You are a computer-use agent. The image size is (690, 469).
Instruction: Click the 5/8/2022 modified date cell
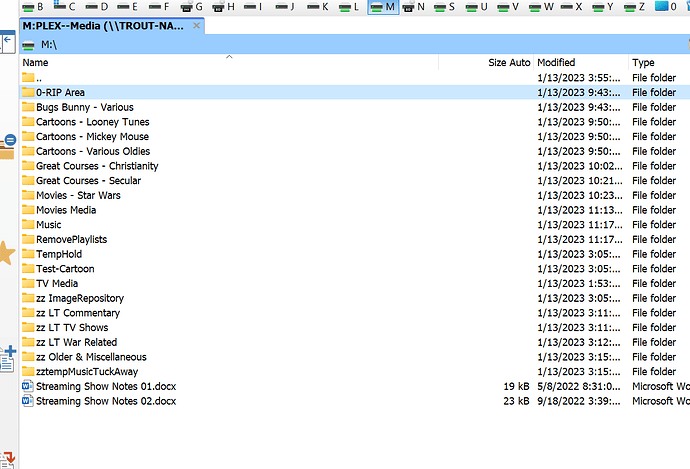coord(579,386)
